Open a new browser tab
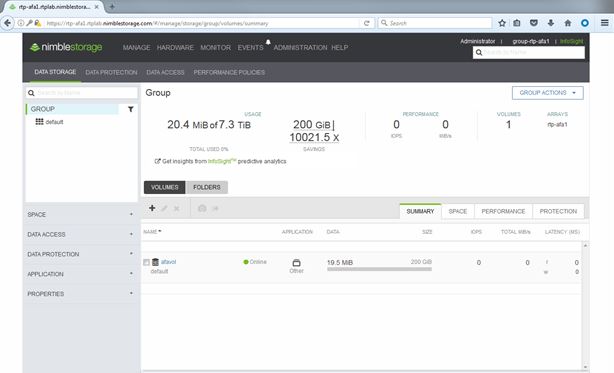This screenshot has width=614, height=373. (x=112, y=7)
